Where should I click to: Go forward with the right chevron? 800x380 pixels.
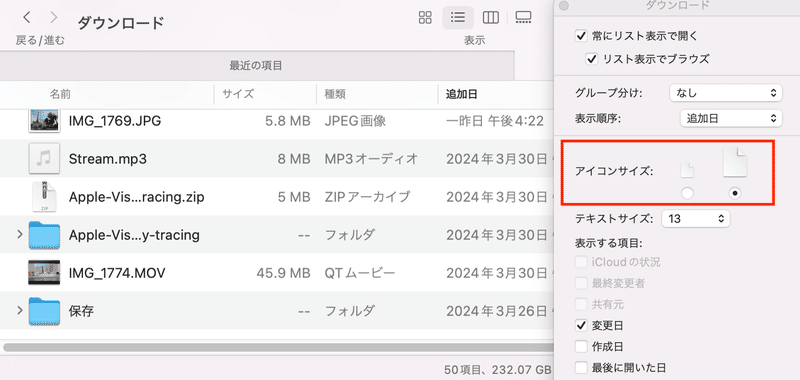point(54,18)
